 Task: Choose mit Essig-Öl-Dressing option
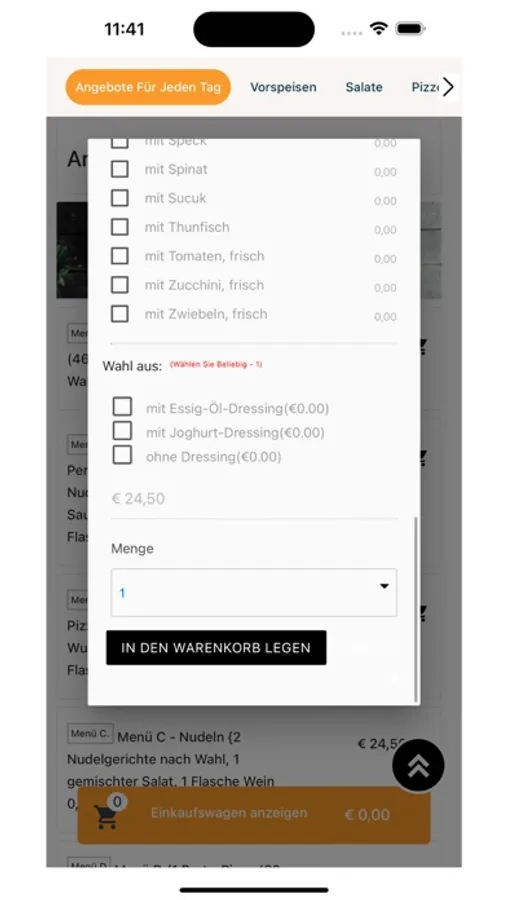click(x=122, y=407)
